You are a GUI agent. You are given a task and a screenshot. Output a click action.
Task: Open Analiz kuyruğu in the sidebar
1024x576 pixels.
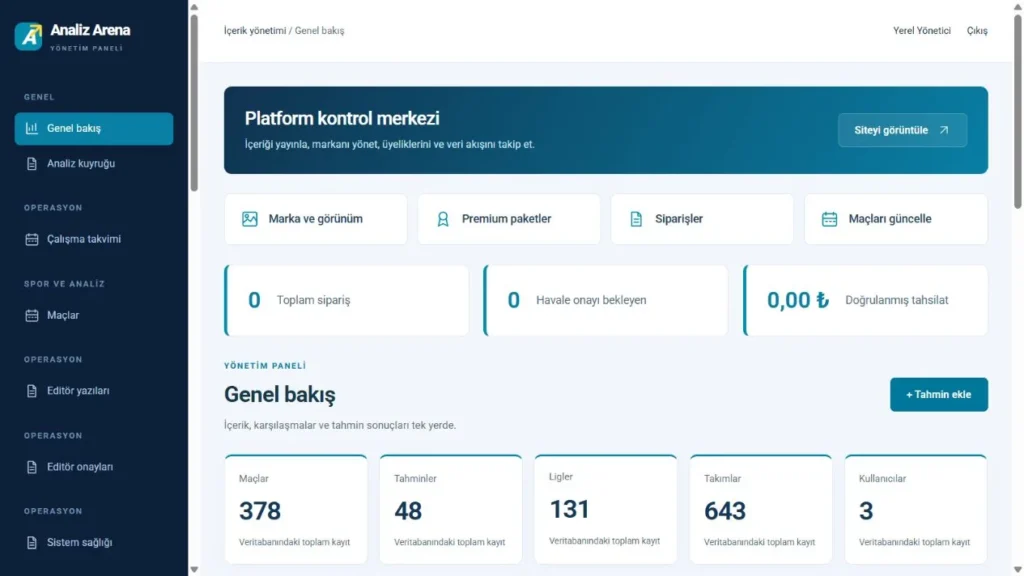(94, 164)
